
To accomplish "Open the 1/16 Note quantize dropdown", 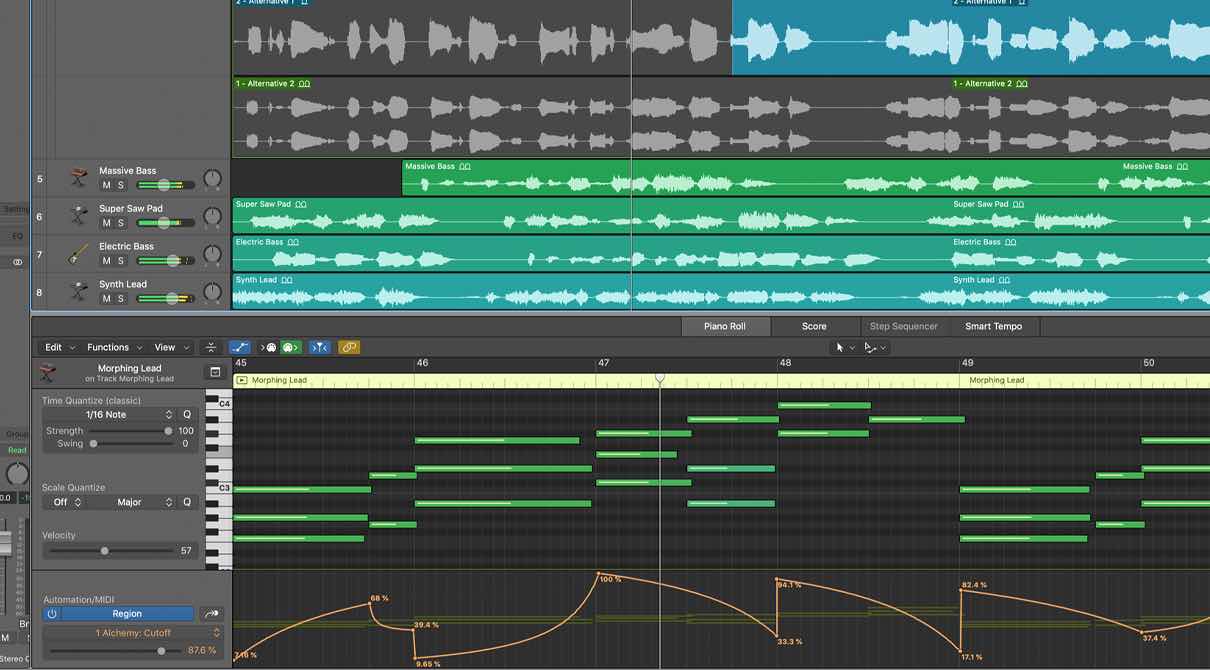I will pos(129,415).
